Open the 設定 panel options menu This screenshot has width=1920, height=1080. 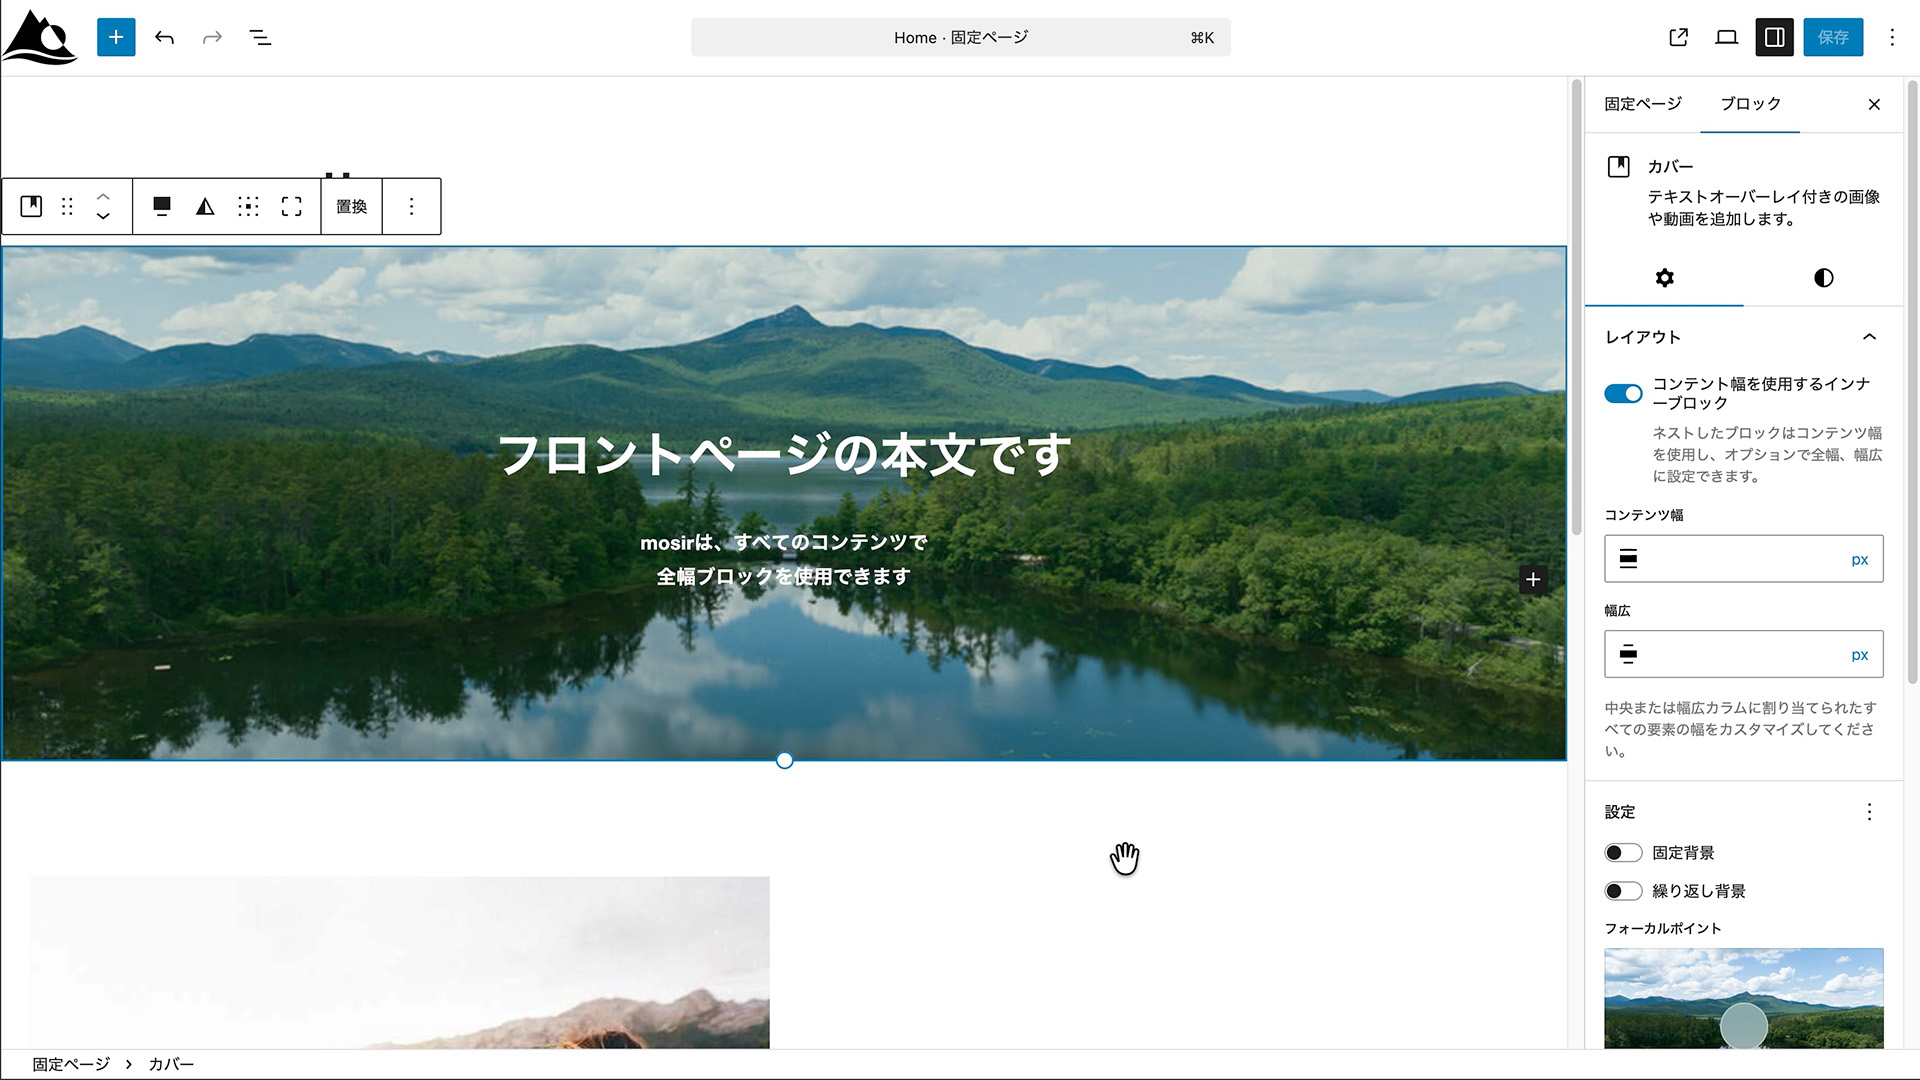coord(1869,812)
